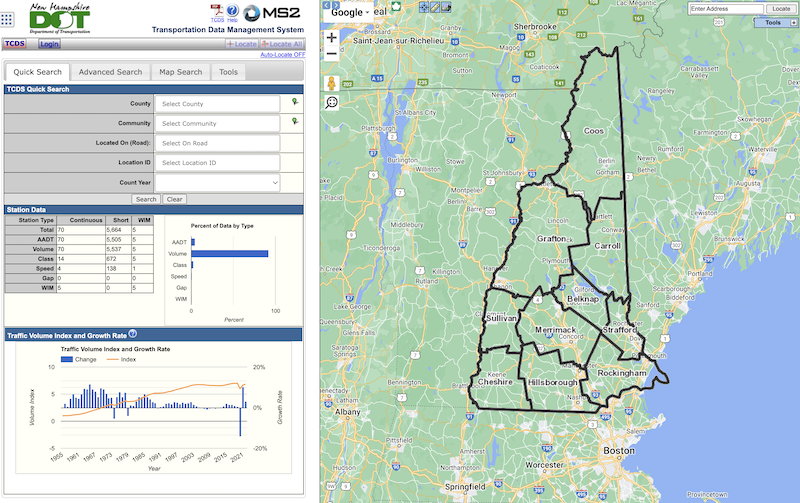Open the Help icon

click(232, 12)
